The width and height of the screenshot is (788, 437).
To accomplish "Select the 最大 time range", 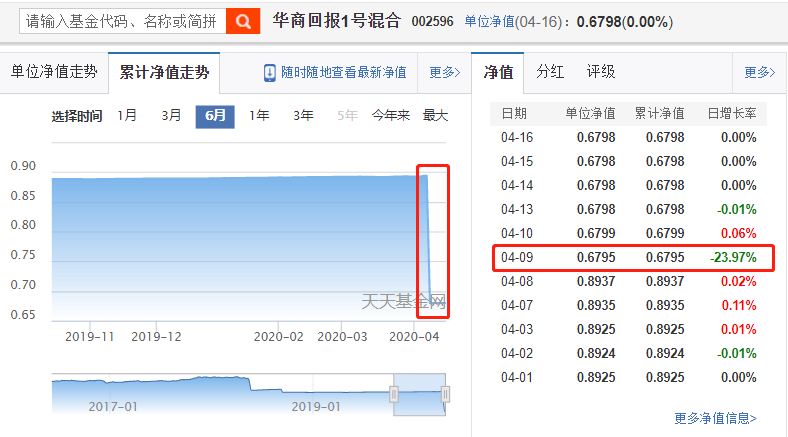I will pos(435,116).
